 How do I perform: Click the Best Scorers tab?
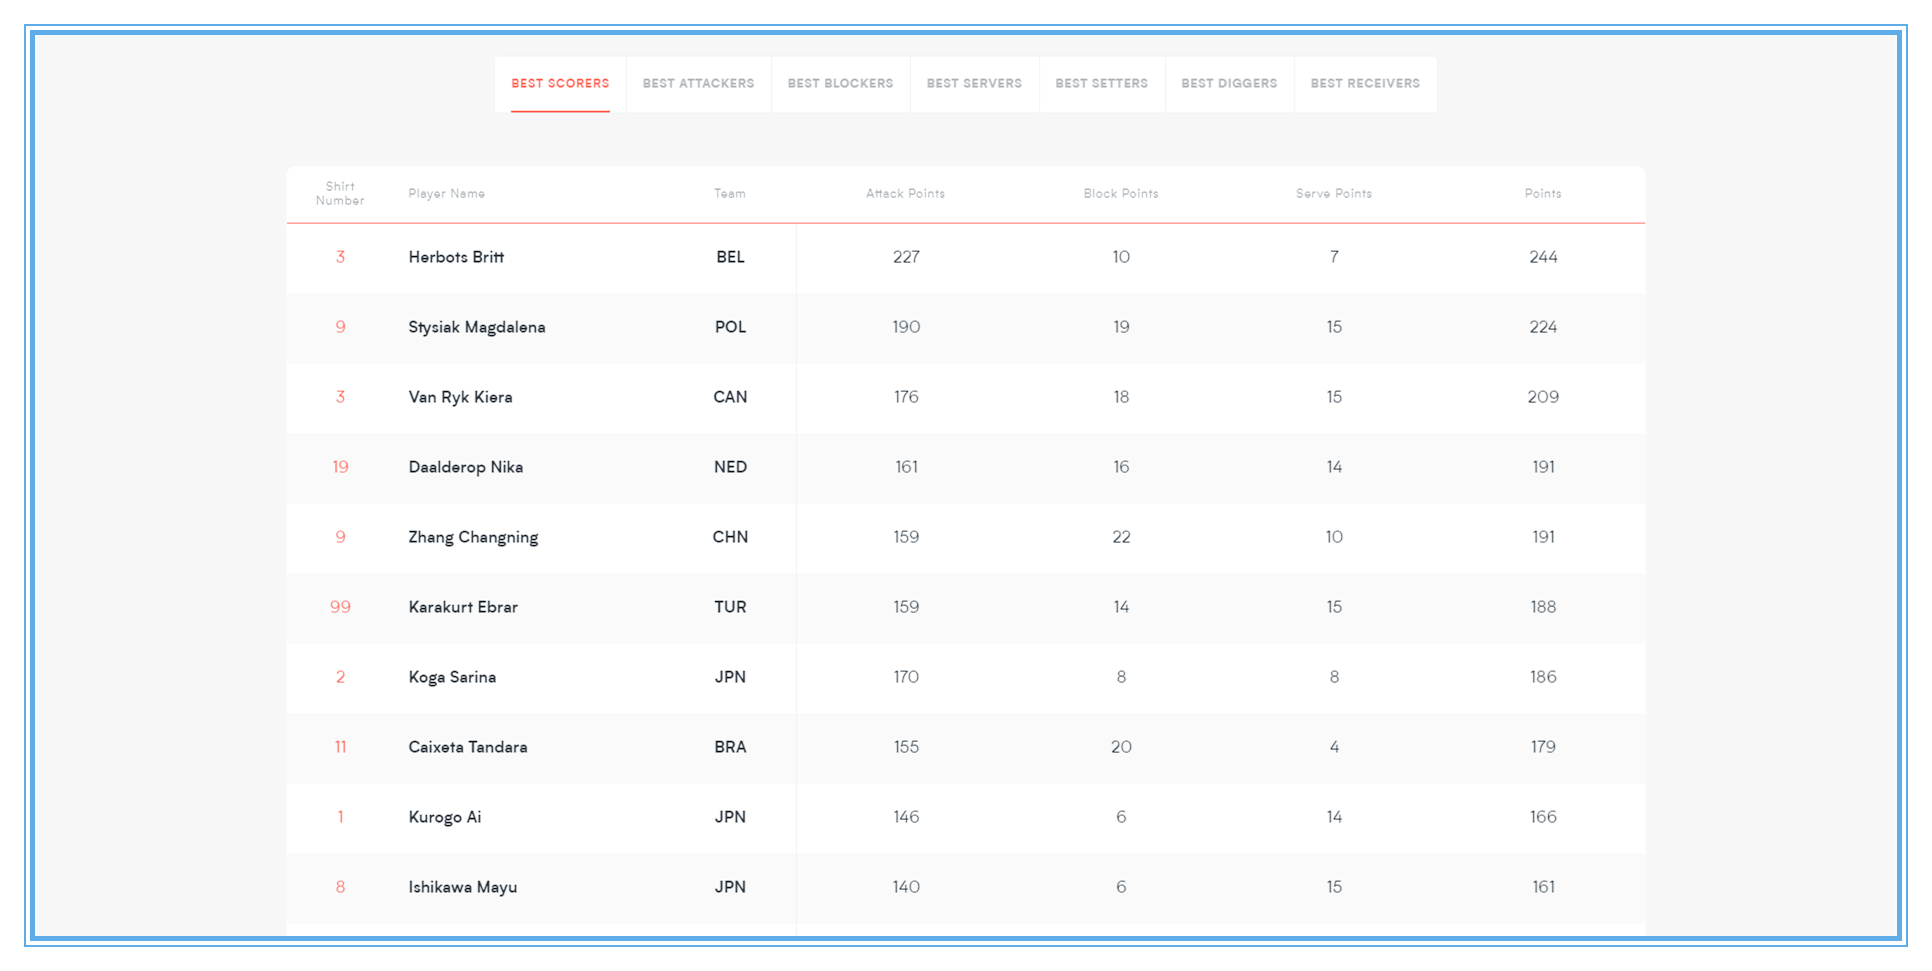coord(560,84)
